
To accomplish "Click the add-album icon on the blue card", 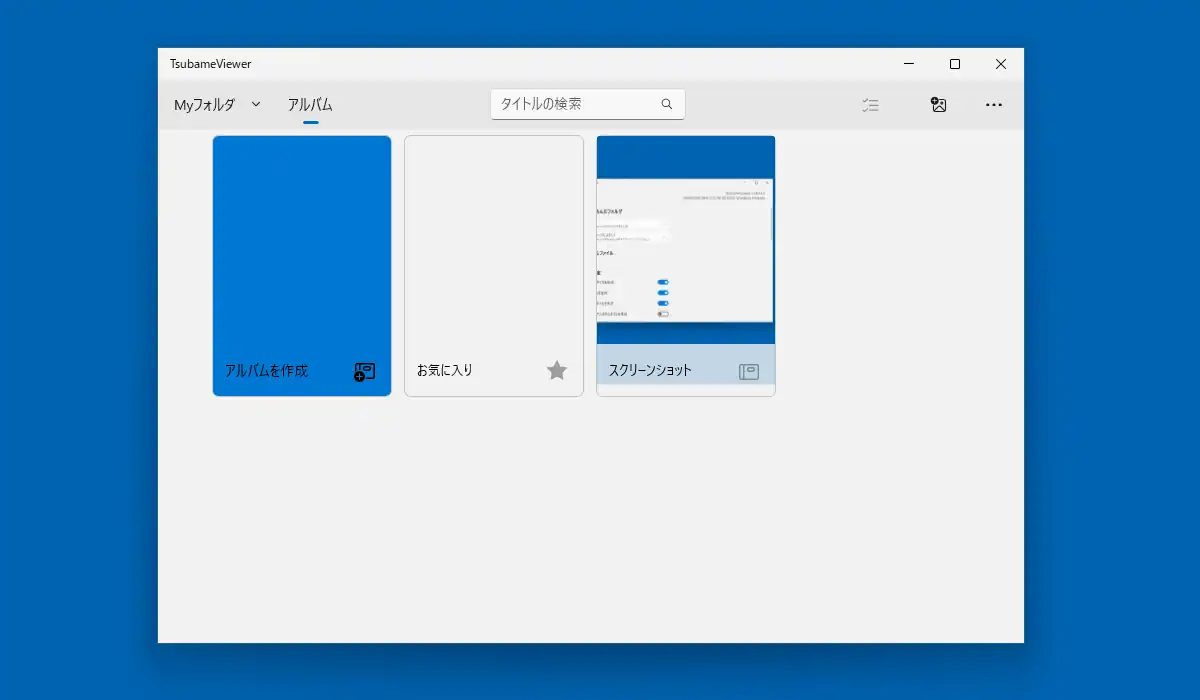I will coord(365,372).
